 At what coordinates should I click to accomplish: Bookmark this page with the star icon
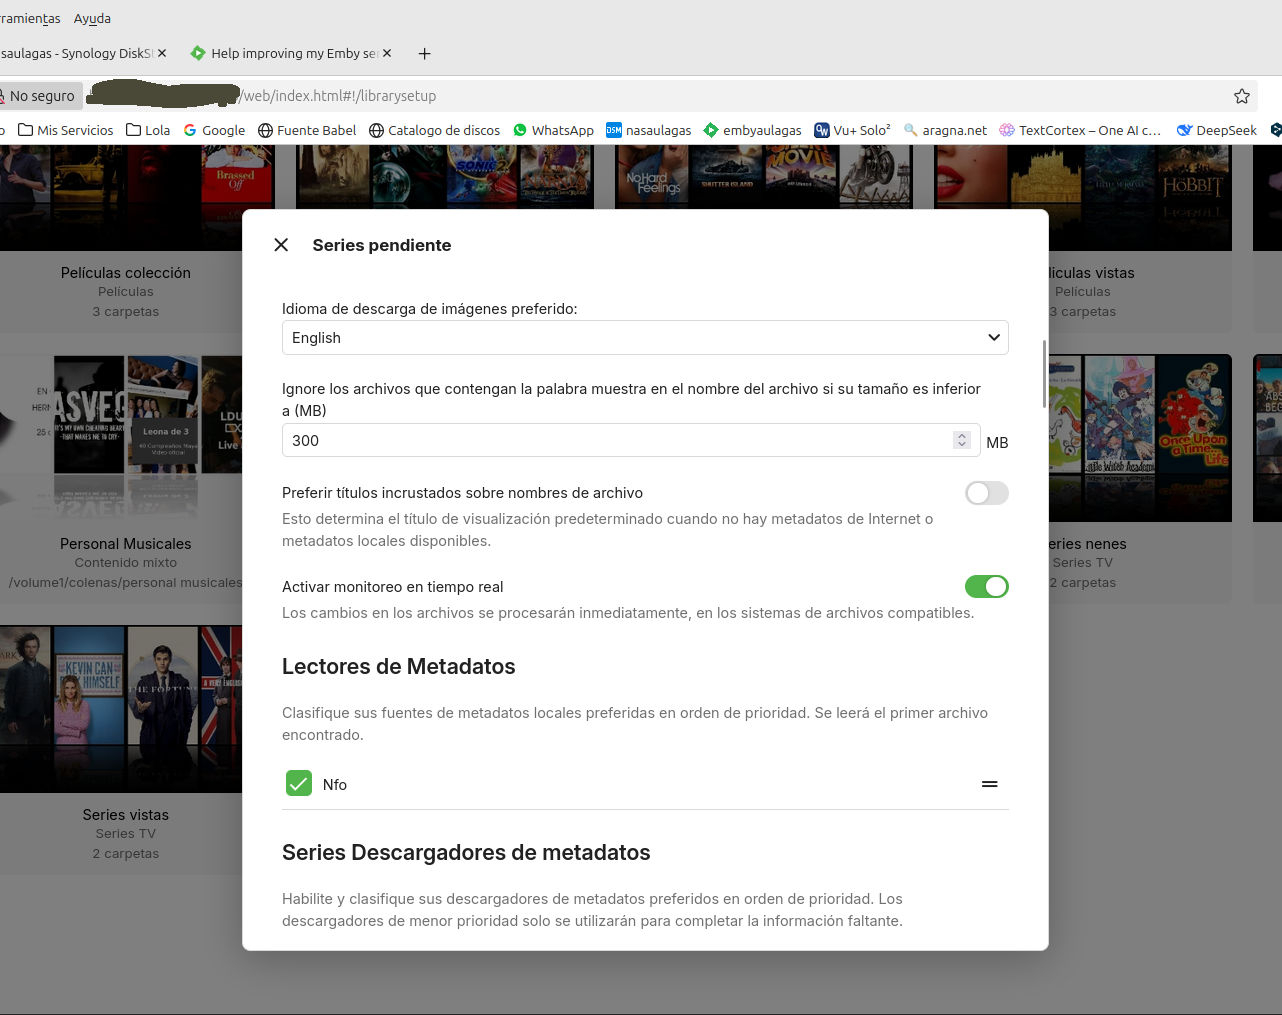pos(1241,96)
